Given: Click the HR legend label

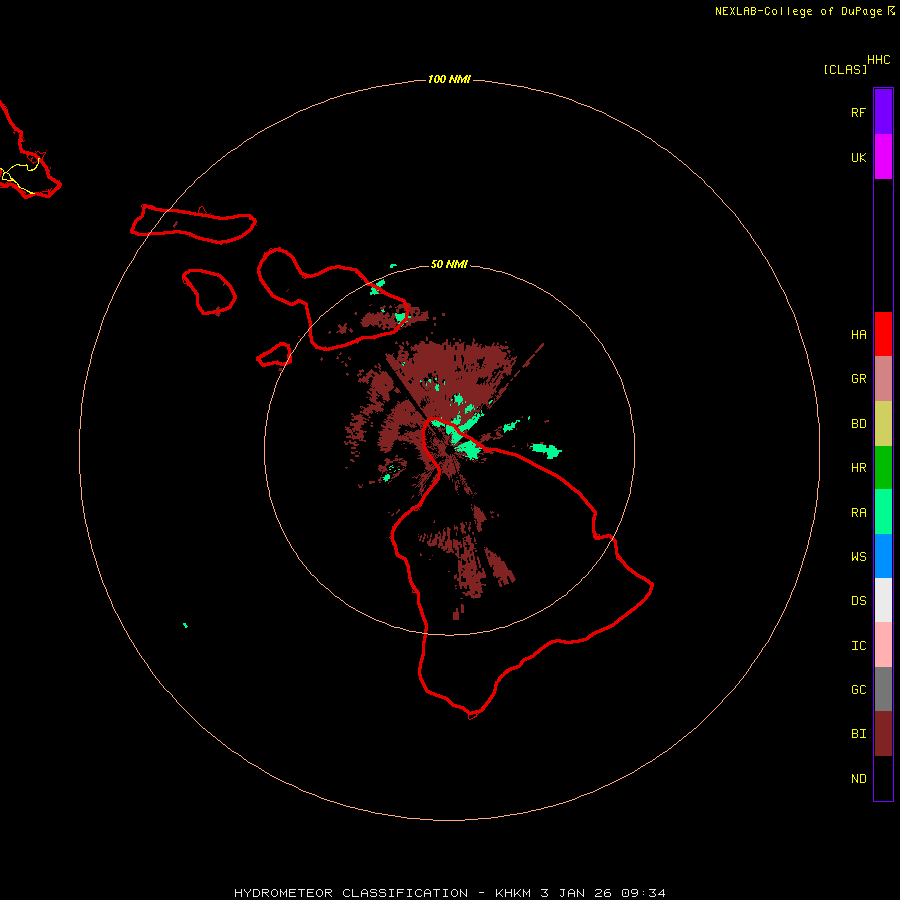Looking at the screenshot, I should (x=858, y=468).
